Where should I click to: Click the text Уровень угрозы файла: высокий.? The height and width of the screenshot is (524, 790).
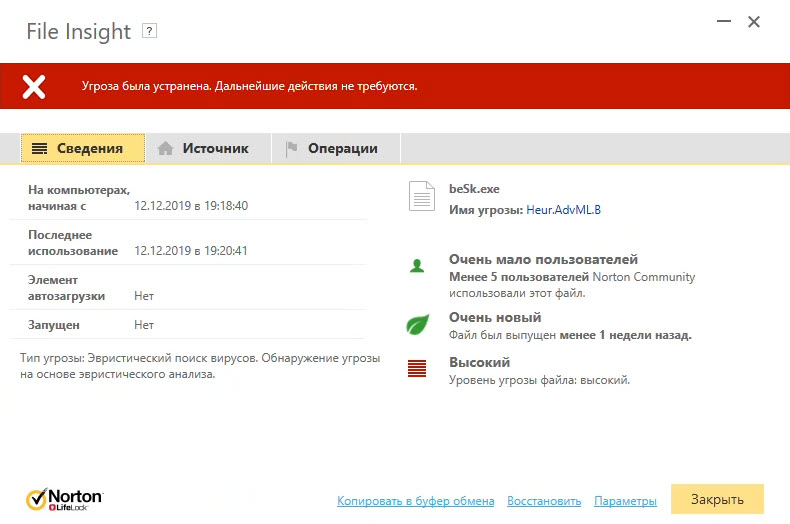click(x=540, y=380)
